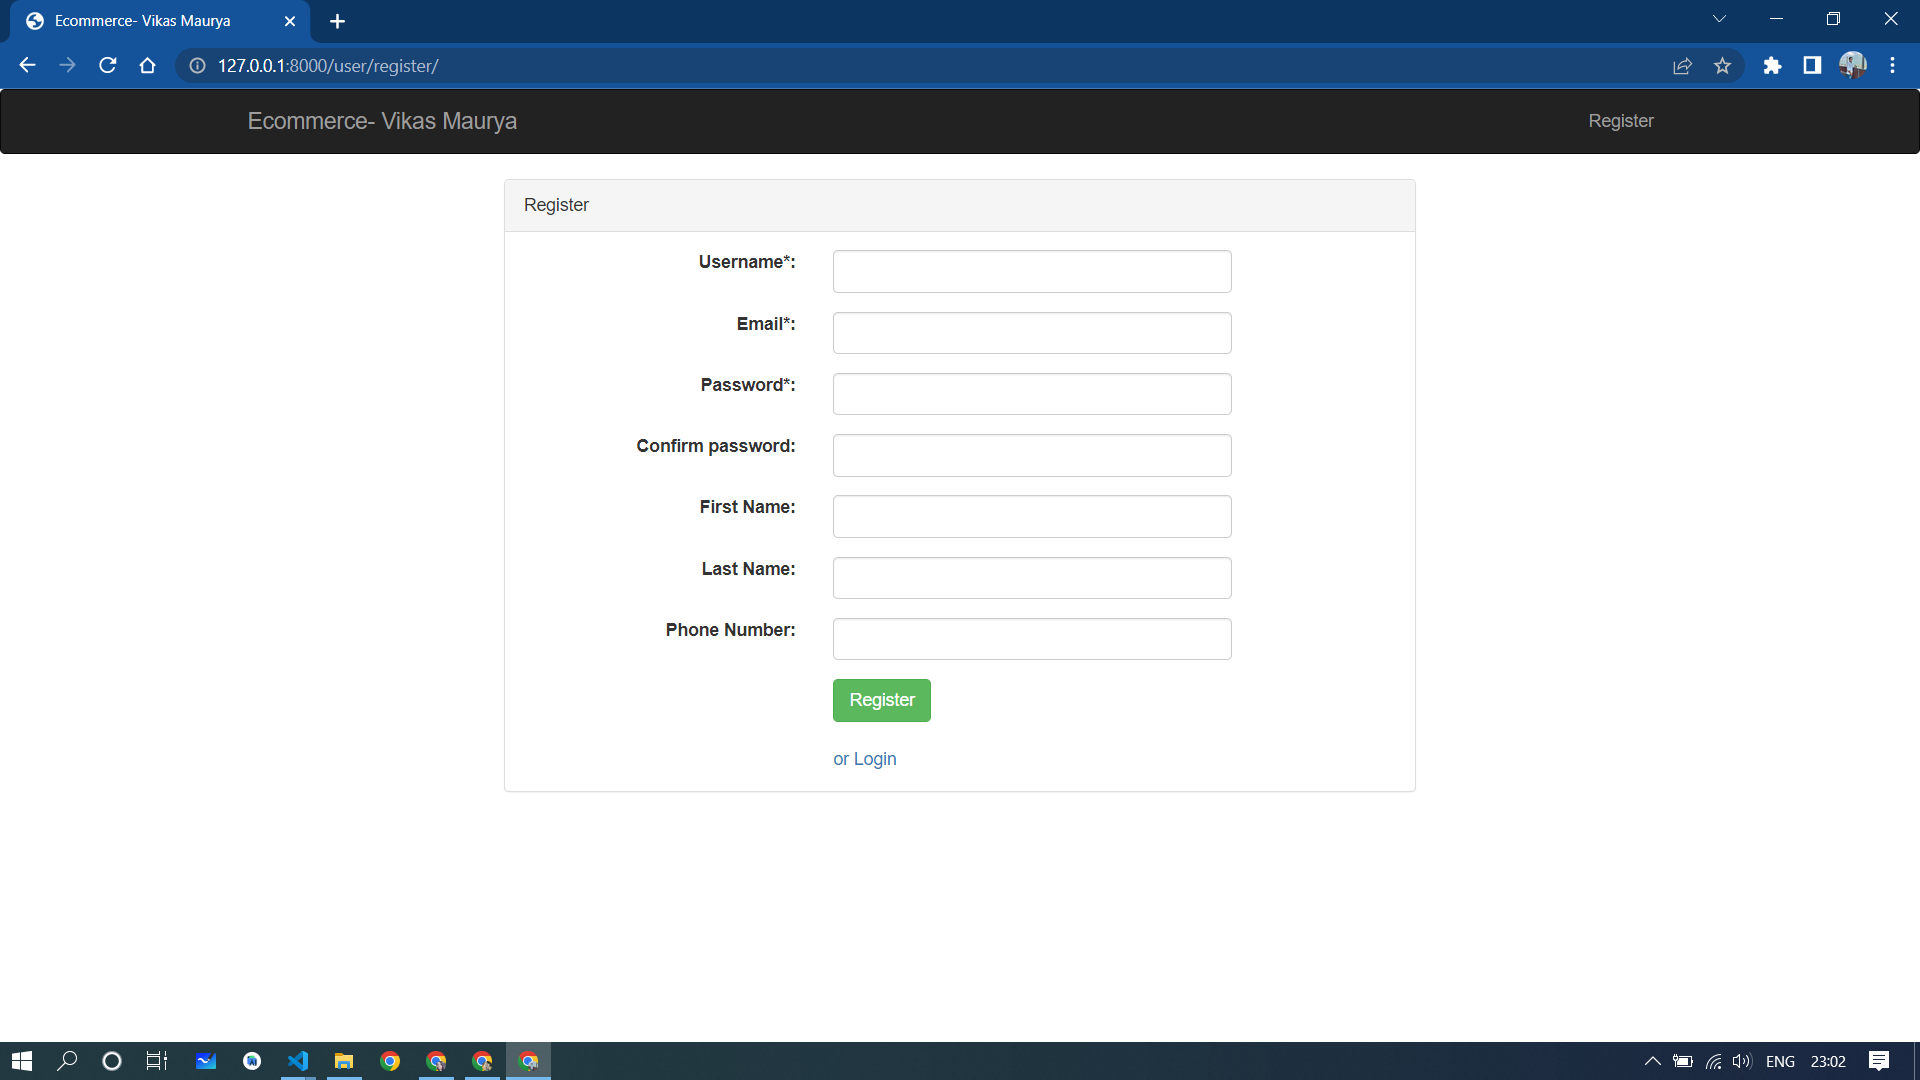Viewport: 1920px width, 1080px height.
Task: Click into the Phone Number input field
Action: pos(1032,639)
